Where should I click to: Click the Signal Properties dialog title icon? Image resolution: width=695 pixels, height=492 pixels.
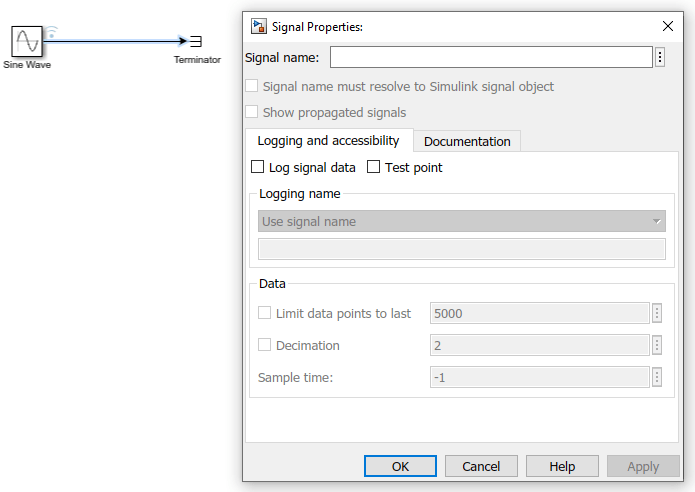(259, 26)
